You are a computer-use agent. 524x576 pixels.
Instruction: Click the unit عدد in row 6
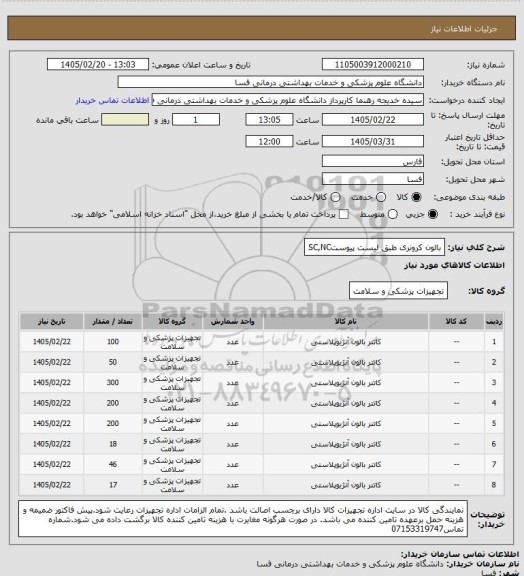(233, 444)
